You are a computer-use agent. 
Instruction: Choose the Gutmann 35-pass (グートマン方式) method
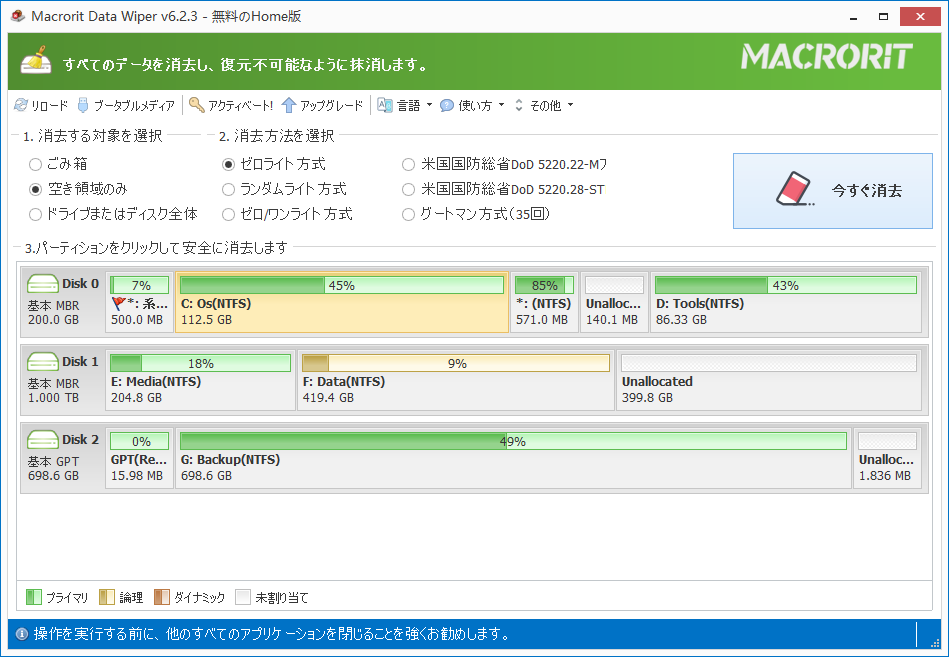point(409,214)
